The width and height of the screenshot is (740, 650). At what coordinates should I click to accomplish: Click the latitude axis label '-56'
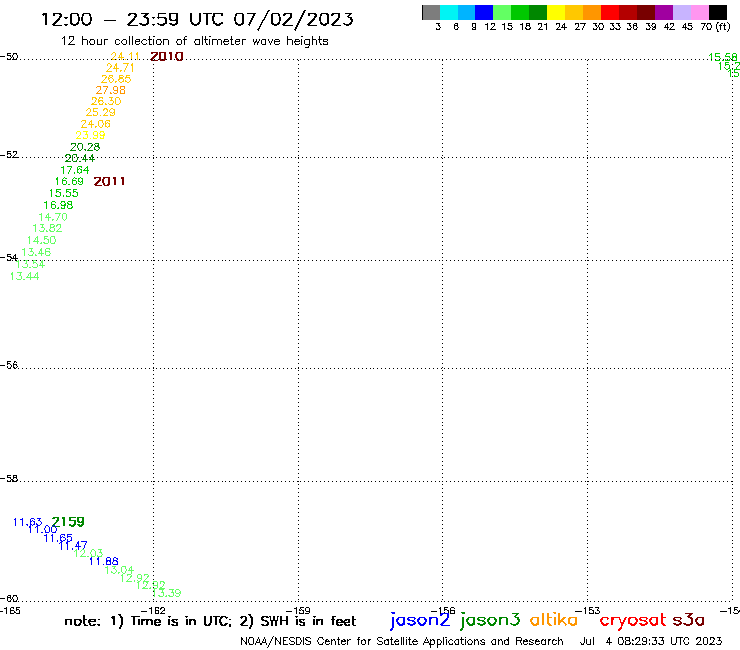(10, 365)
